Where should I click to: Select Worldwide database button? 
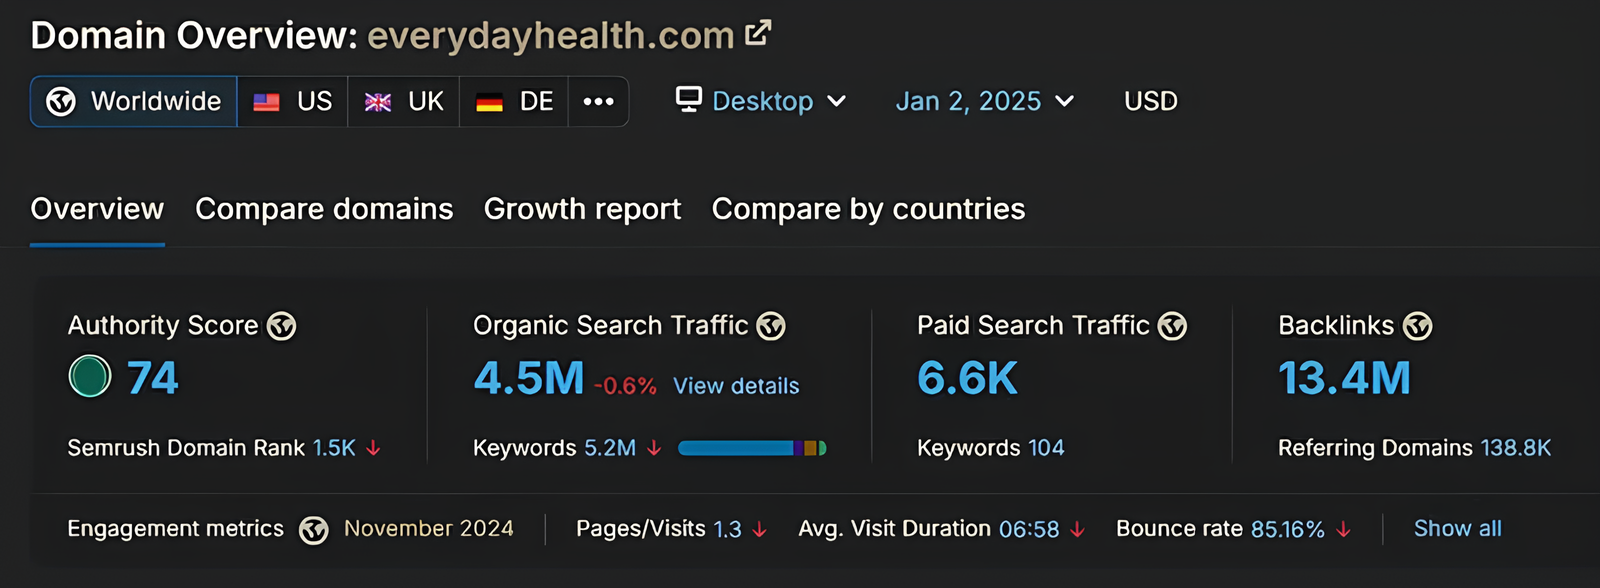point(134,101)
